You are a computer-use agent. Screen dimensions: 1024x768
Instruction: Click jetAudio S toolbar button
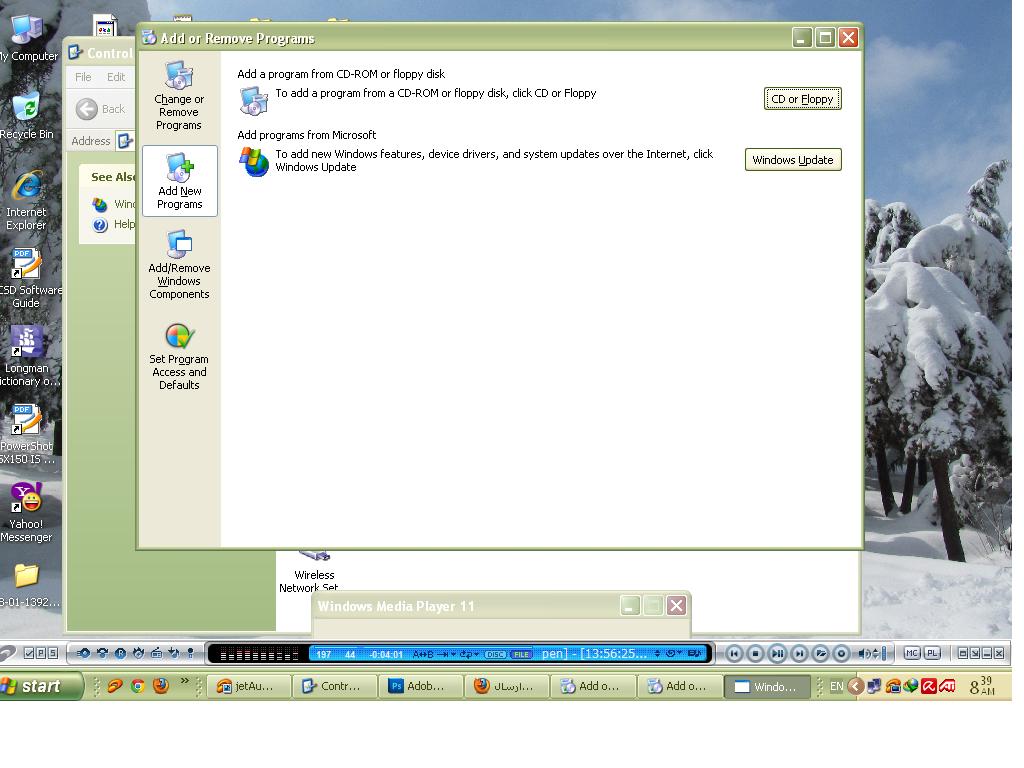pos(53,653)
